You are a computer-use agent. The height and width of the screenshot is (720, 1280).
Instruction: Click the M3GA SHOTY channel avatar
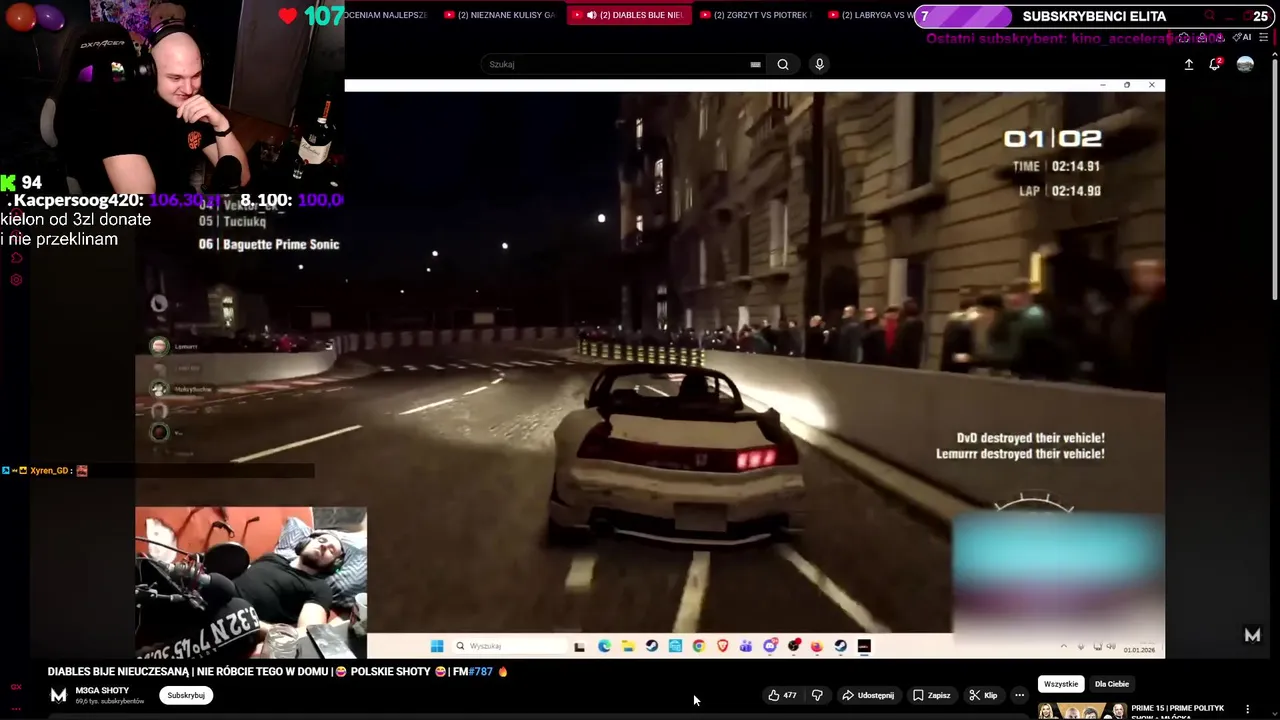pyautogui.click(x=59, y=695)
